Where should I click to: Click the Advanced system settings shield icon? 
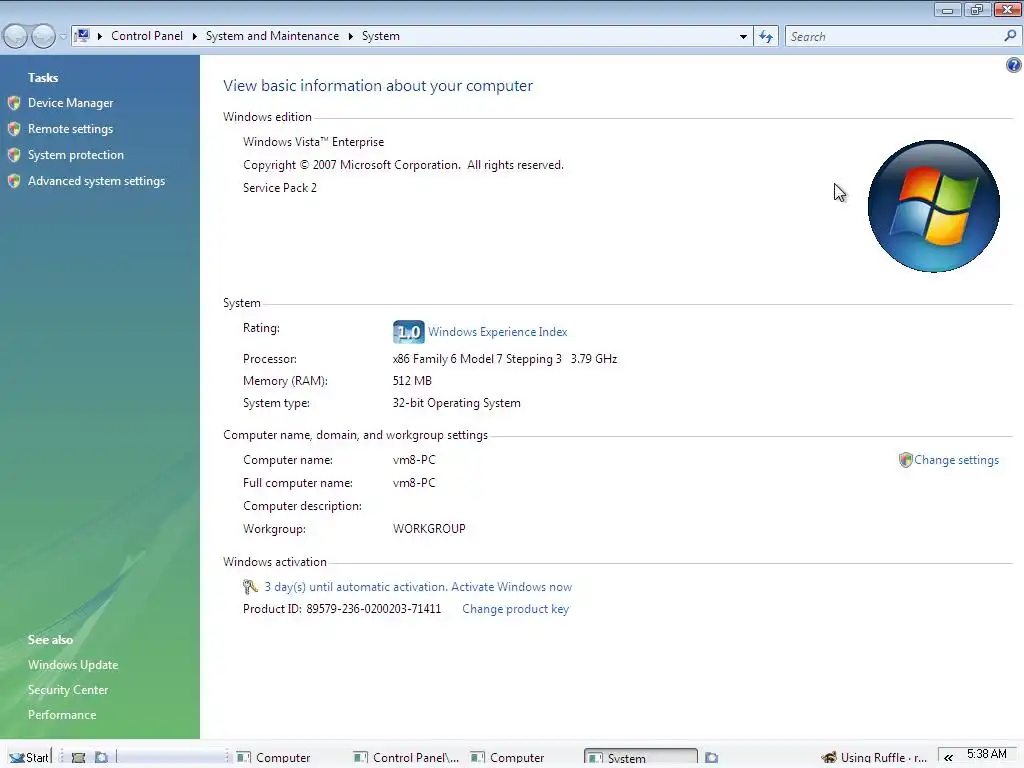point(14,181)
